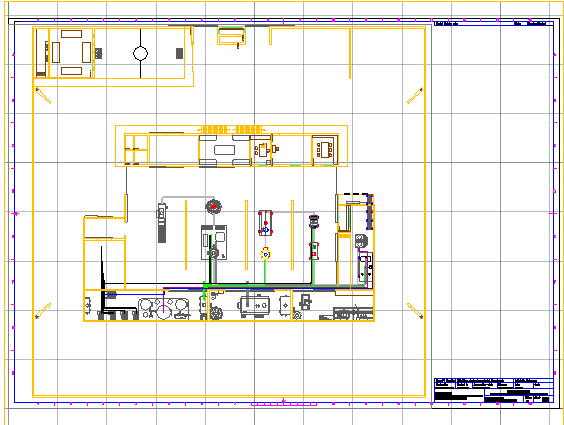The image size is (564, 425).
Task: Click the conference table with six chairs
Action: point(325,150)
